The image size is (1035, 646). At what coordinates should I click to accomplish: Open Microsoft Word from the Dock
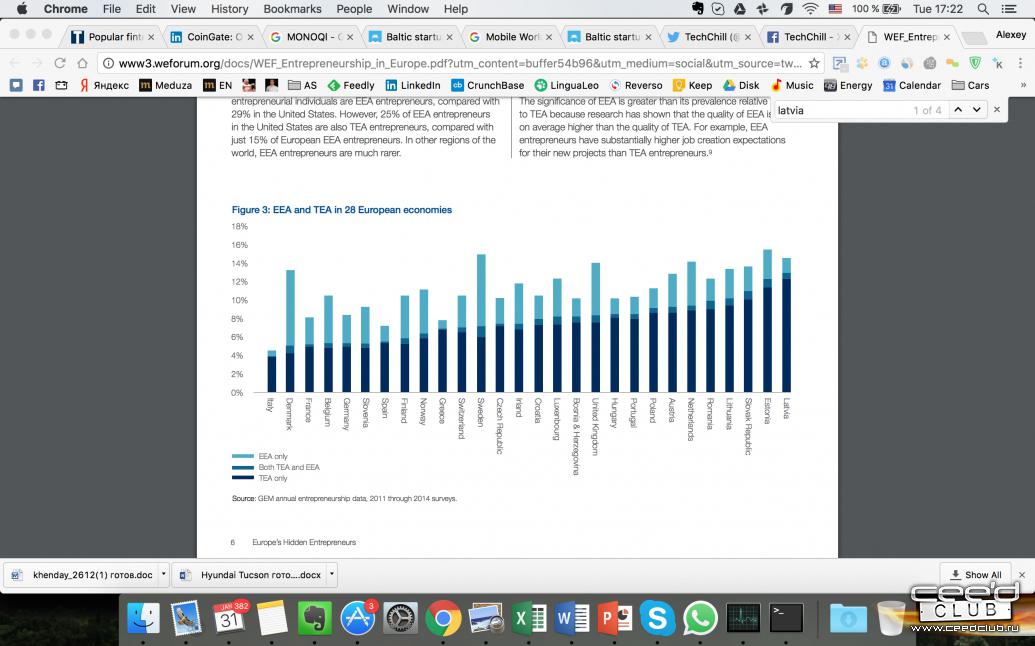point(572,618)
